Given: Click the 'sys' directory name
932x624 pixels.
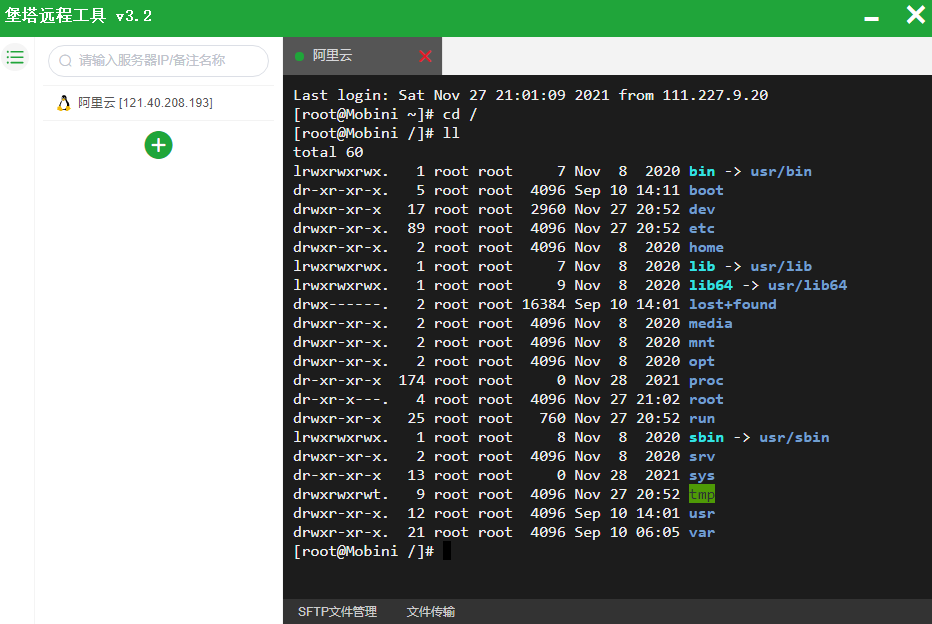Looking at the screenshot, I should tap(702, 475).
